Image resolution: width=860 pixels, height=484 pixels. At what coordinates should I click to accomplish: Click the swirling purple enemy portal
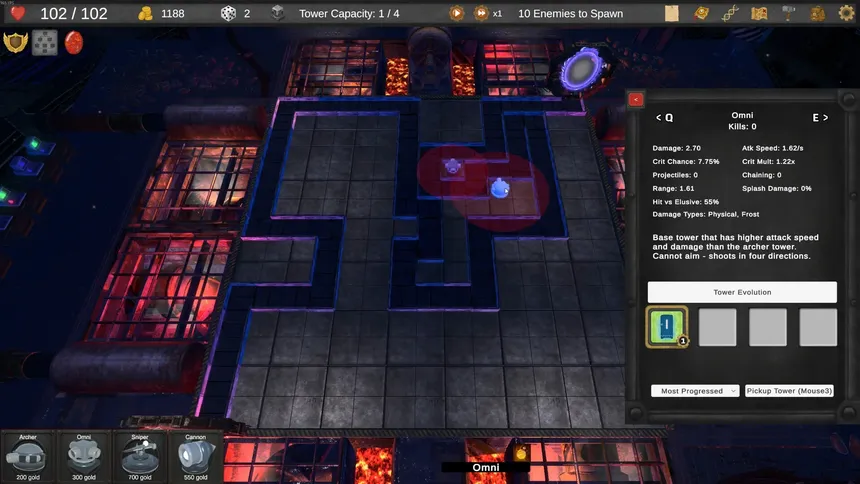(581, 70)
